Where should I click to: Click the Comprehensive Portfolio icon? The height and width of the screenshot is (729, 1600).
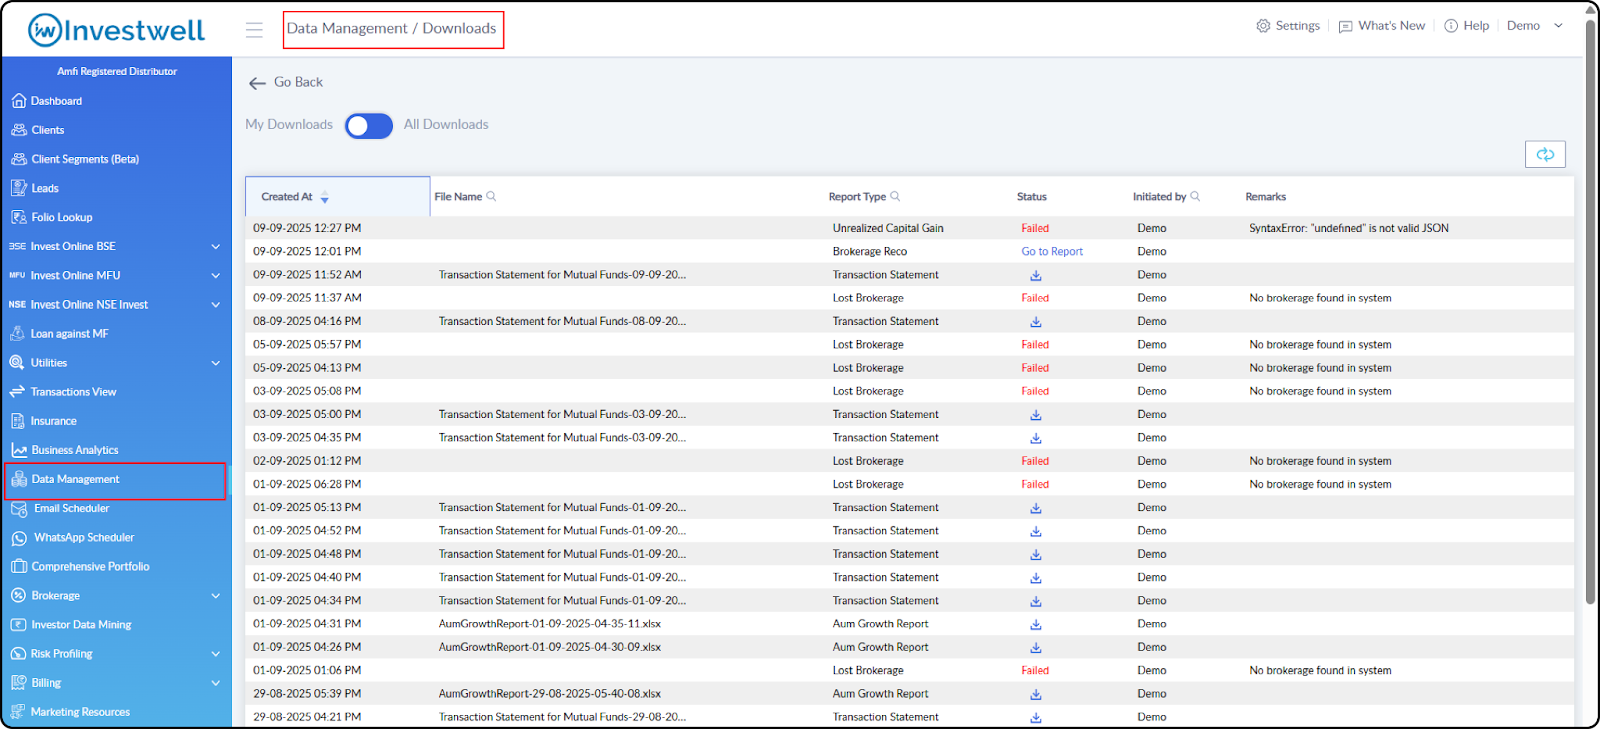click(18, 567)
